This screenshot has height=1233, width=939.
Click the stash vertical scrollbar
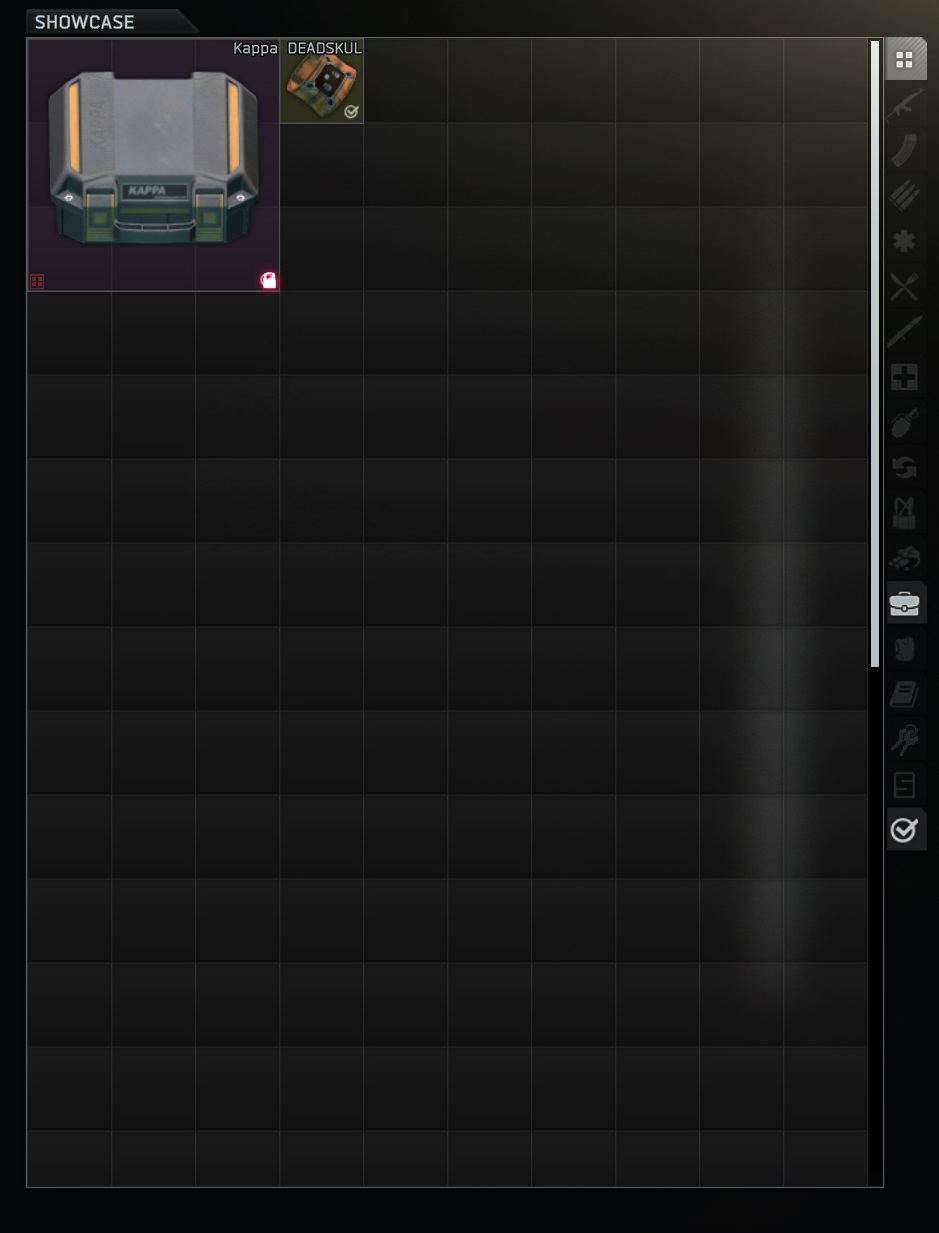click(875, 354)
